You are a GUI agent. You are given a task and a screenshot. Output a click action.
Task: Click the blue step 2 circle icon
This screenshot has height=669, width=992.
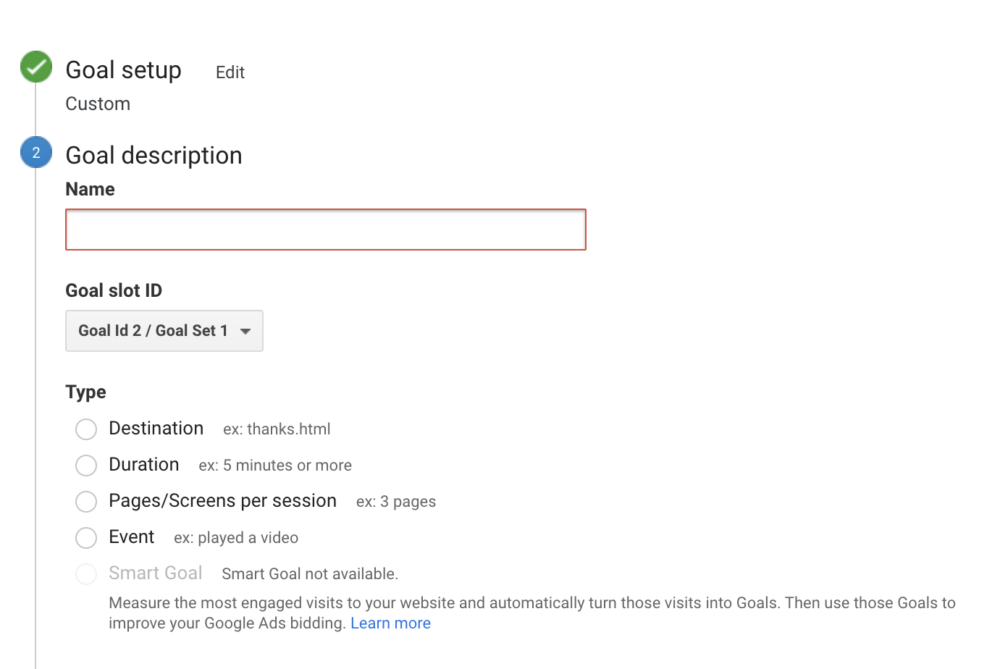[36, 154]
